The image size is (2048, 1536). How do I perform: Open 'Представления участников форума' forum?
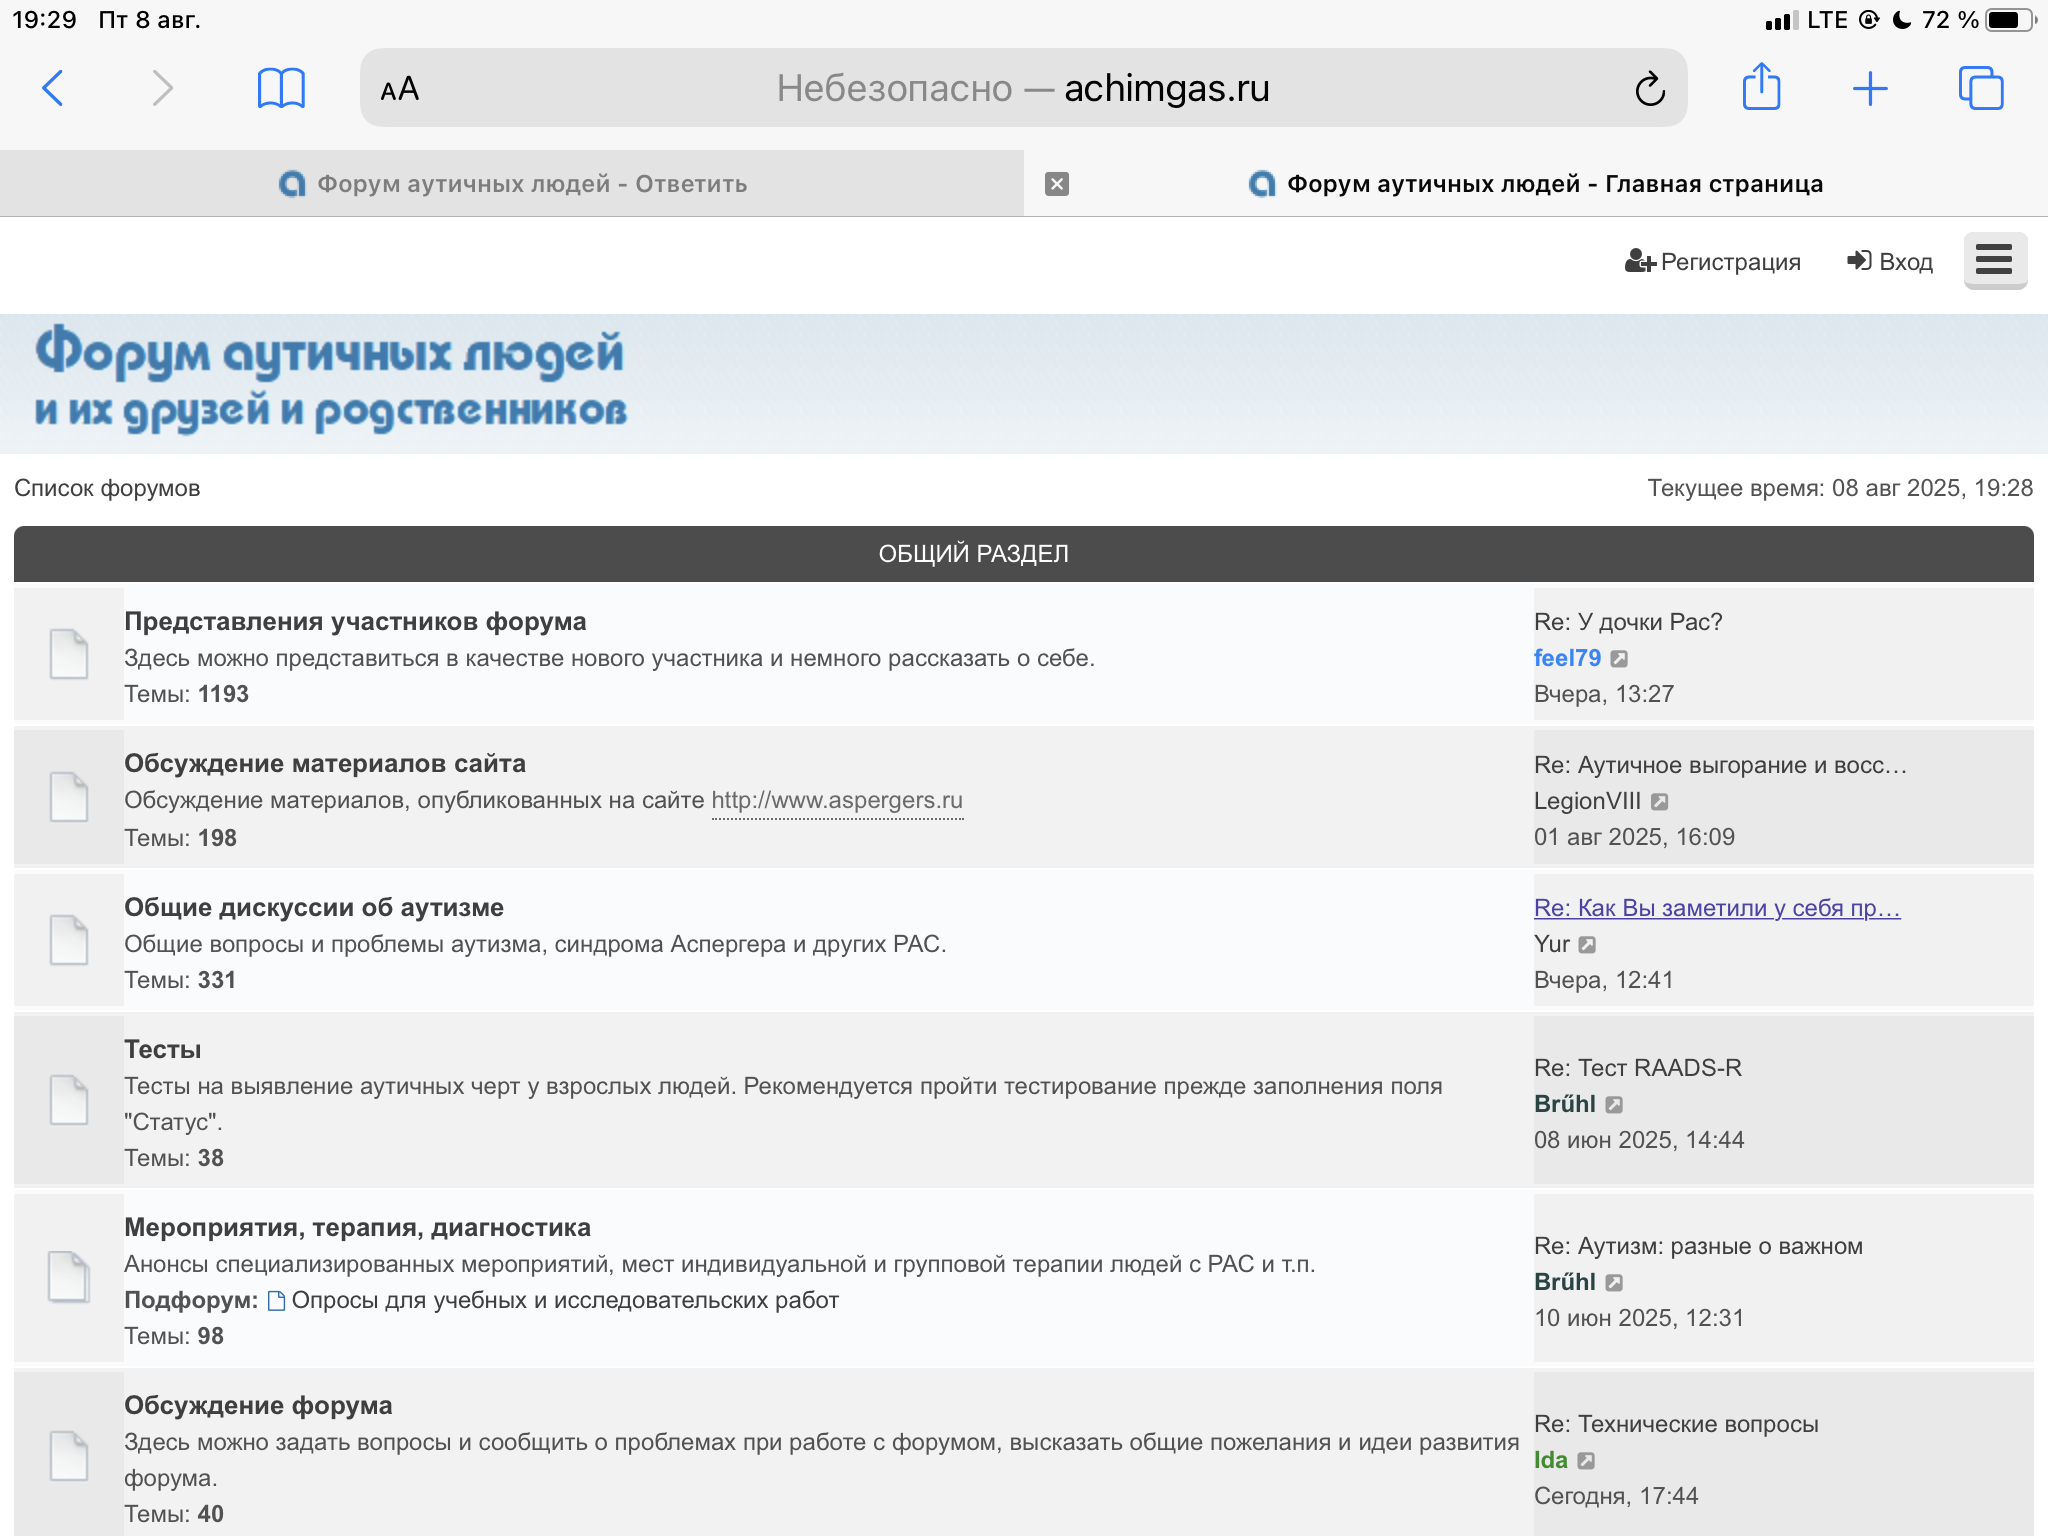click(355, 621)
